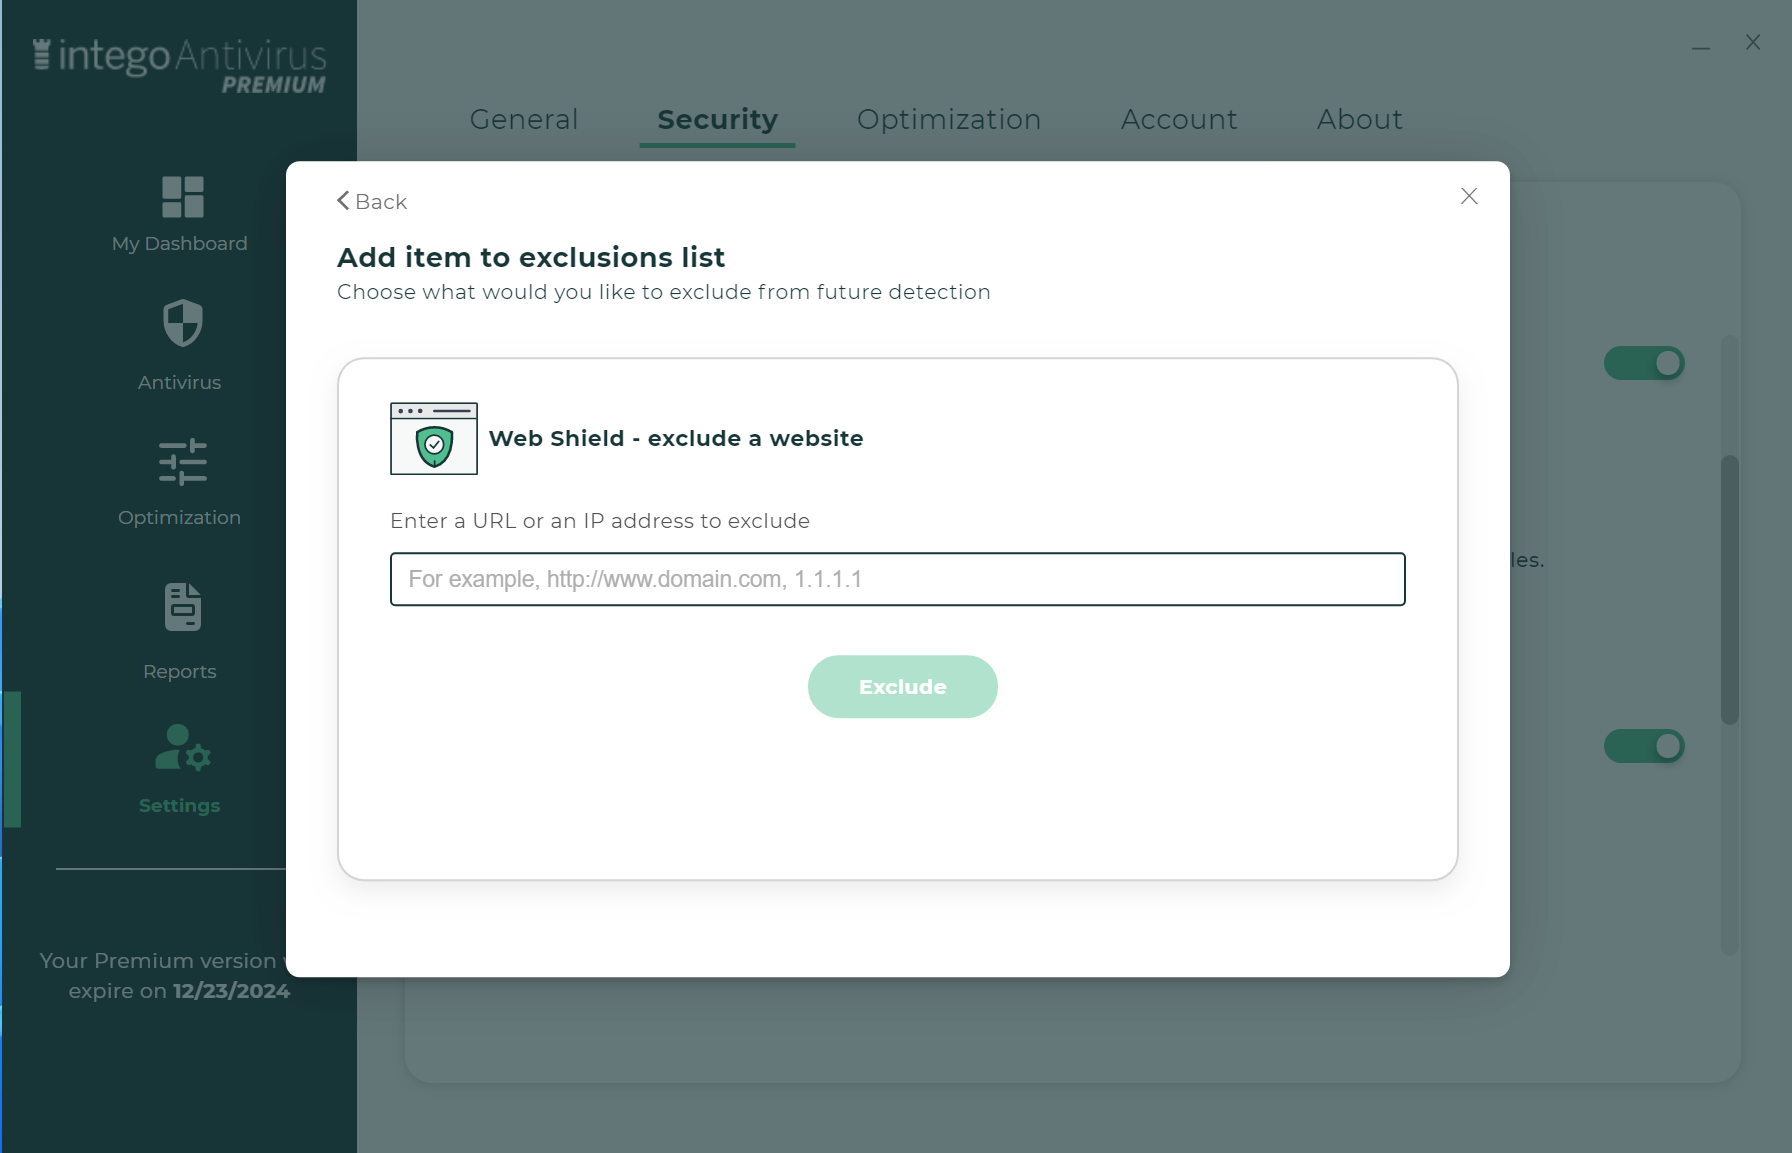Focus the URL or IP address field
1792x1153 pixels.
coord(898,579)
